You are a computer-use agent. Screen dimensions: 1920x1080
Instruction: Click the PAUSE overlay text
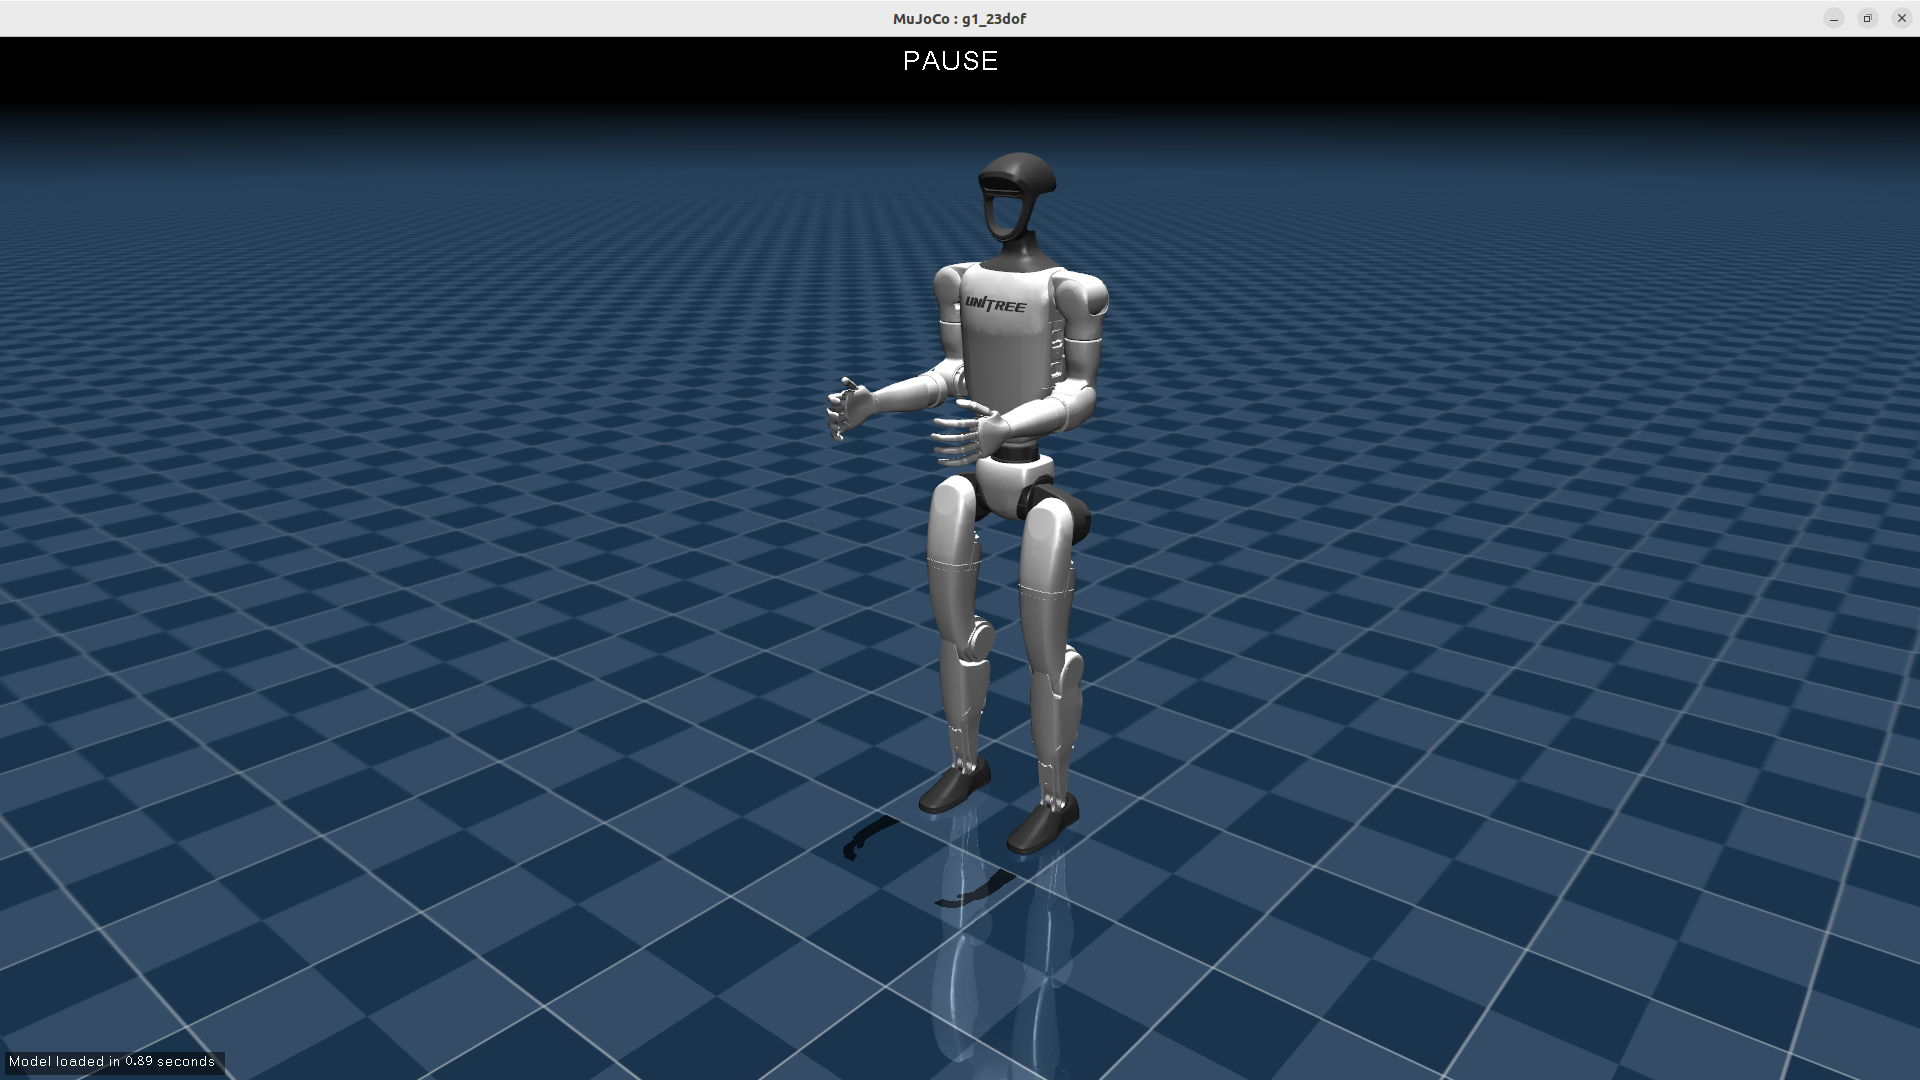click(950, 61)
